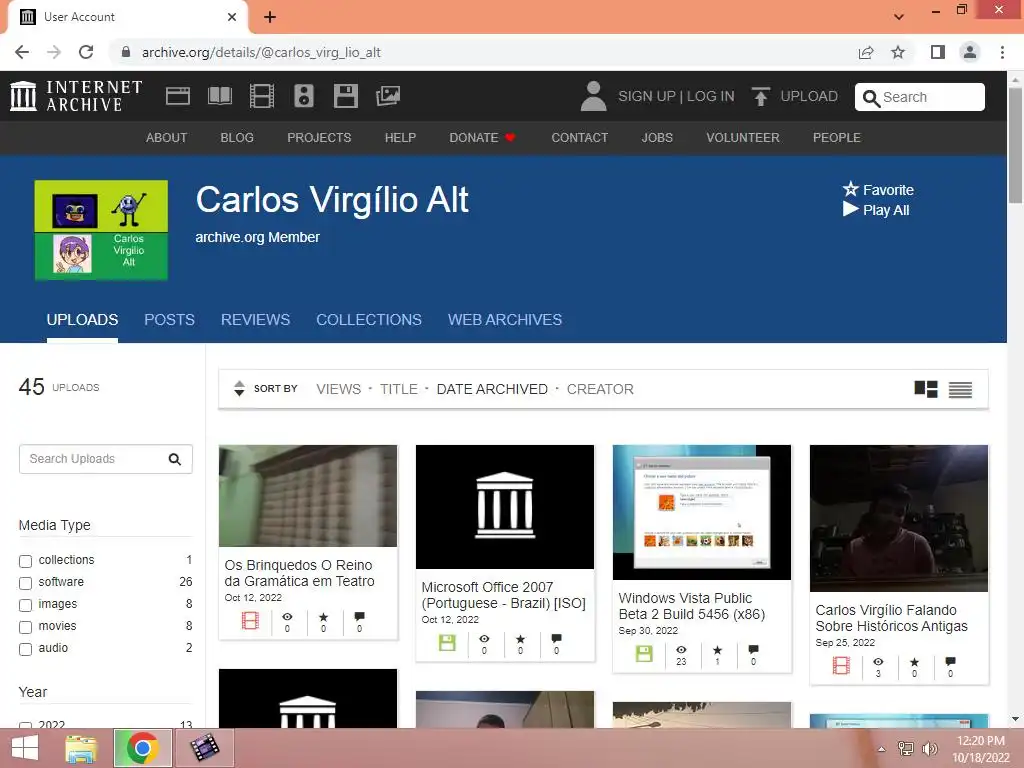Sort uploads by DATE ARCHIVED
This screenshot has height=768, width=1024.
(x=492, y=389)
